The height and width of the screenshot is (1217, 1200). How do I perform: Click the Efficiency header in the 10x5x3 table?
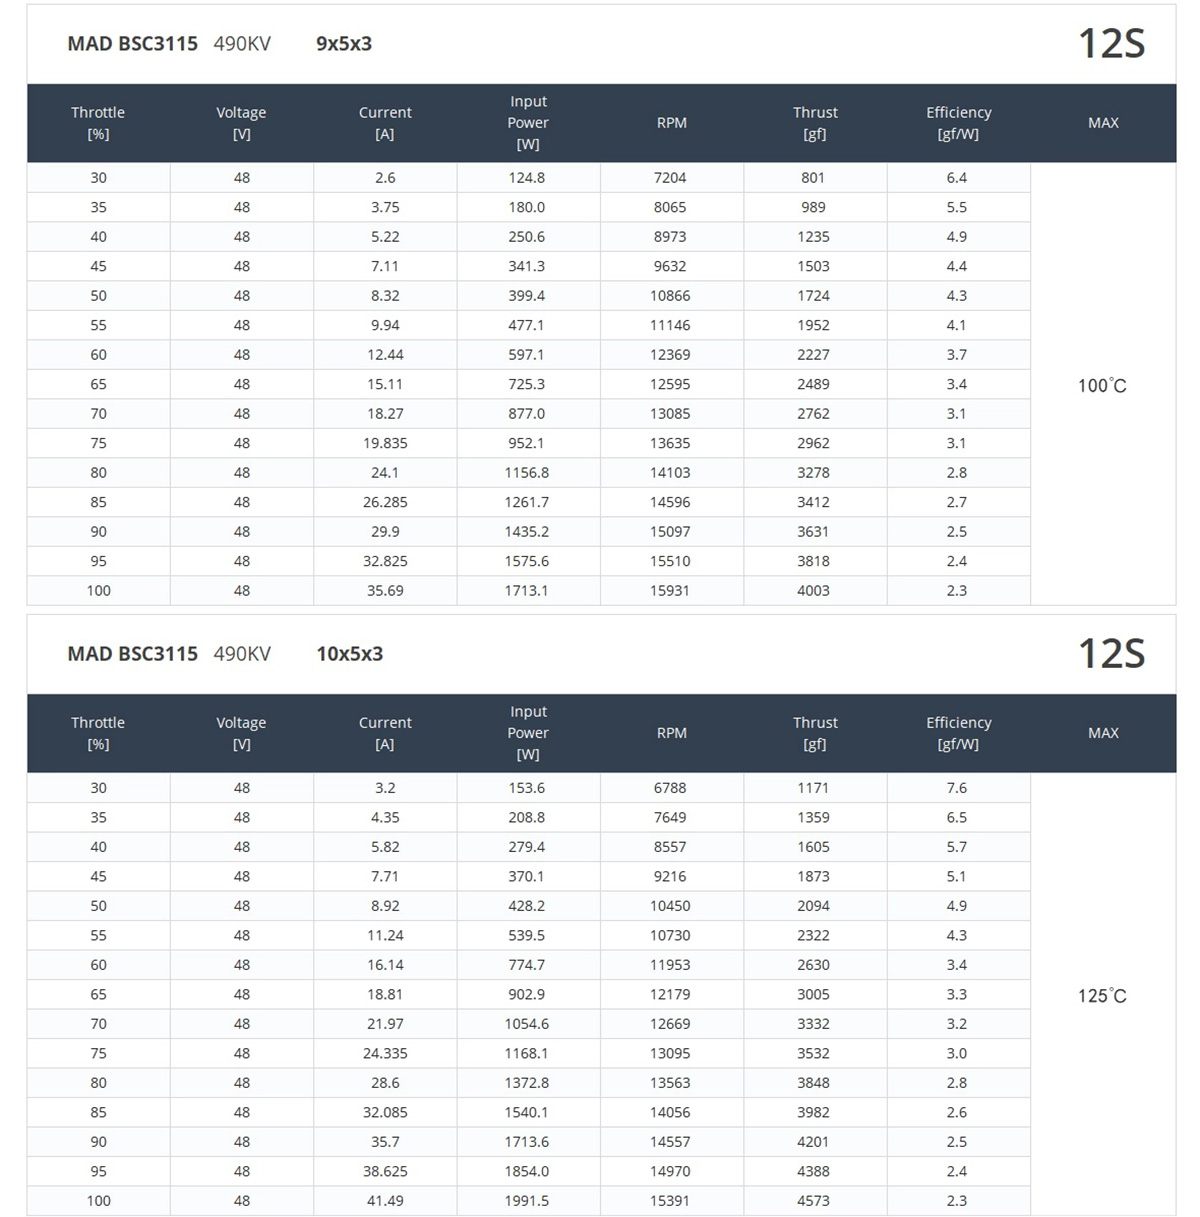(x=958, y=733)
